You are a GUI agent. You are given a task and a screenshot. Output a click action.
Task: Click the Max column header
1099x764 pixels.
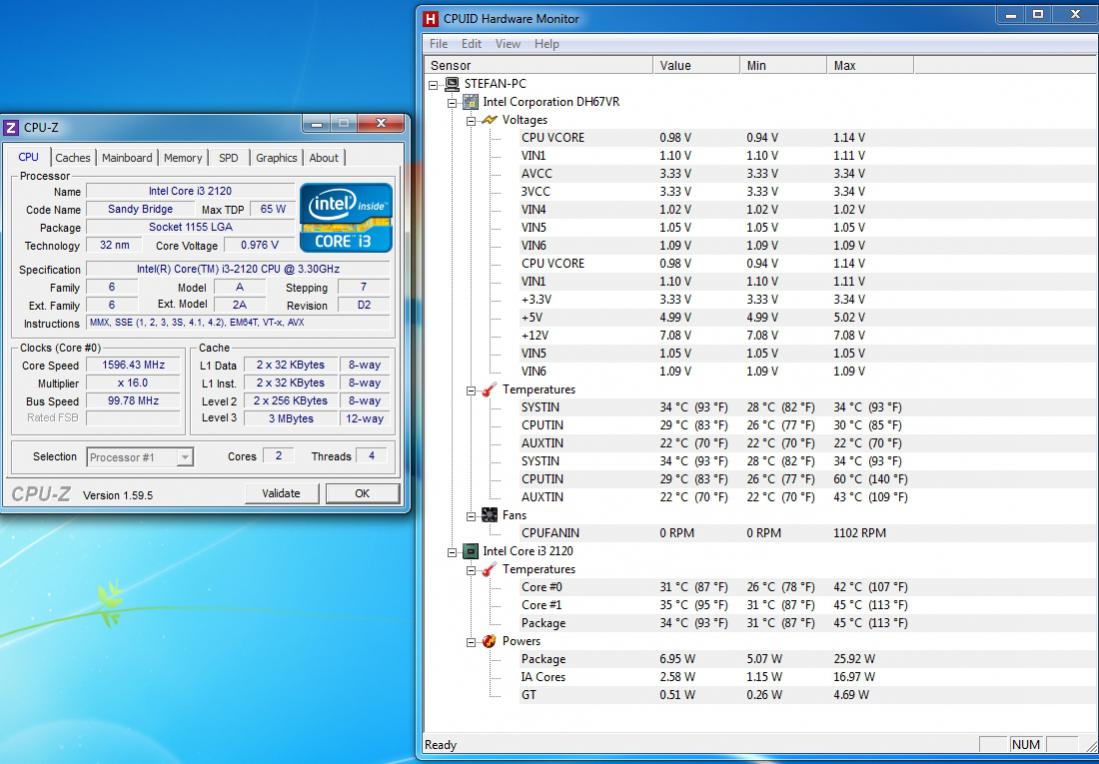point(870,65)
